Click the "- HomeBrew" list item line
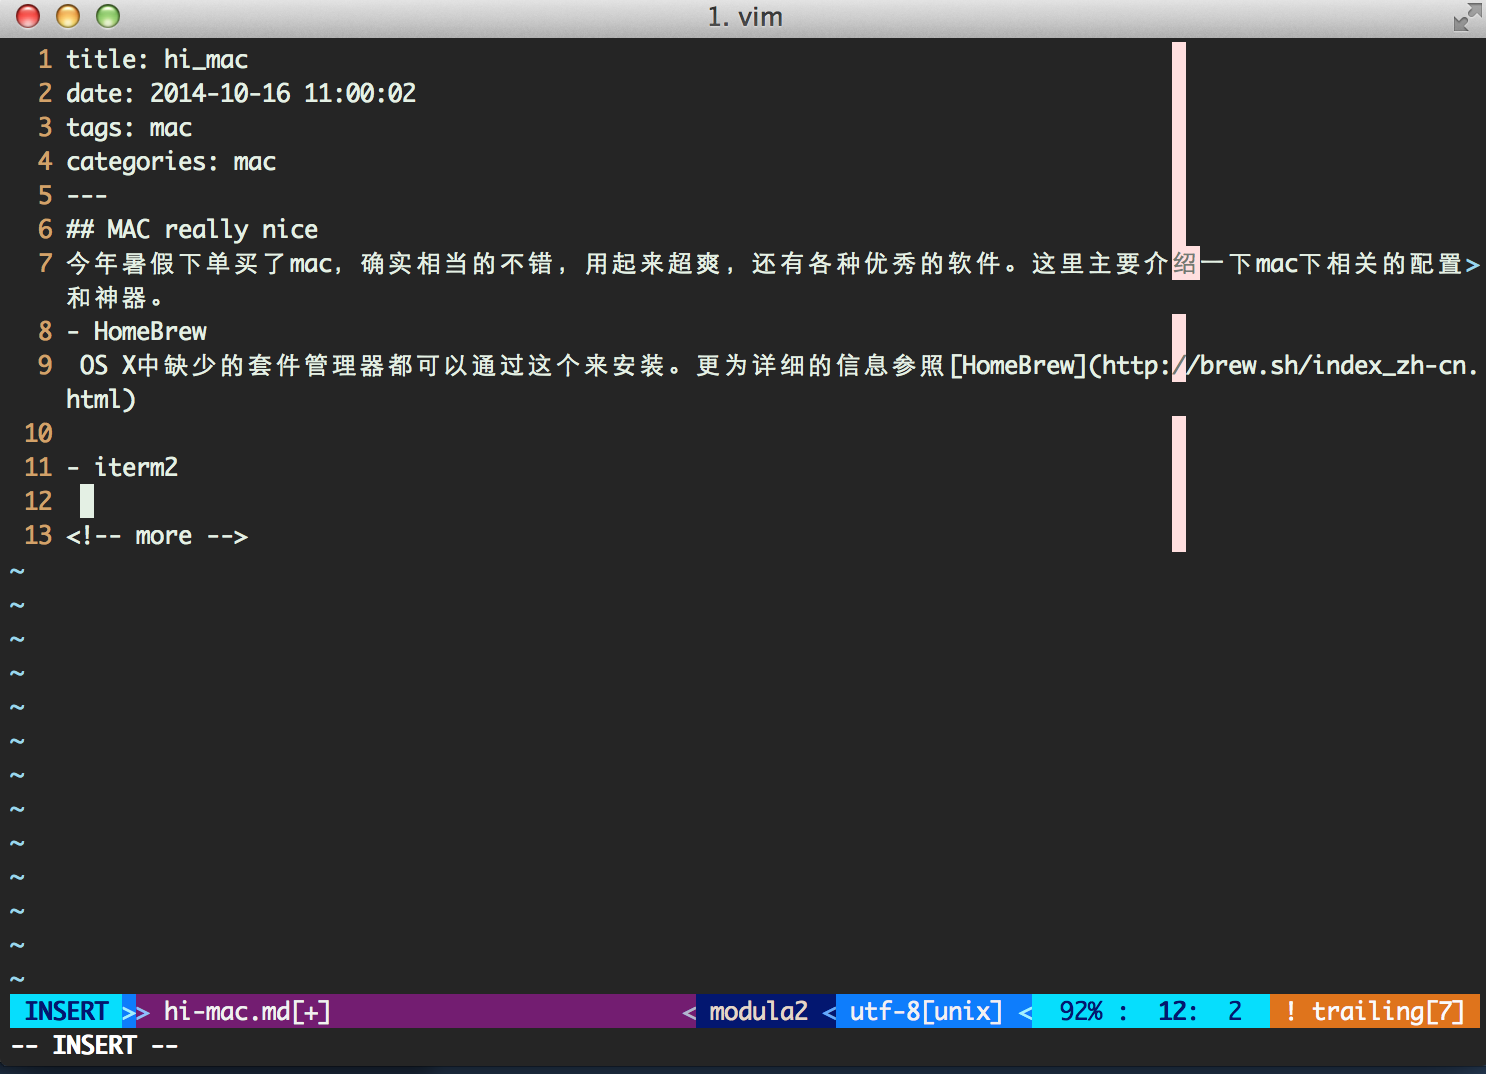 click(x=137, y=332)
